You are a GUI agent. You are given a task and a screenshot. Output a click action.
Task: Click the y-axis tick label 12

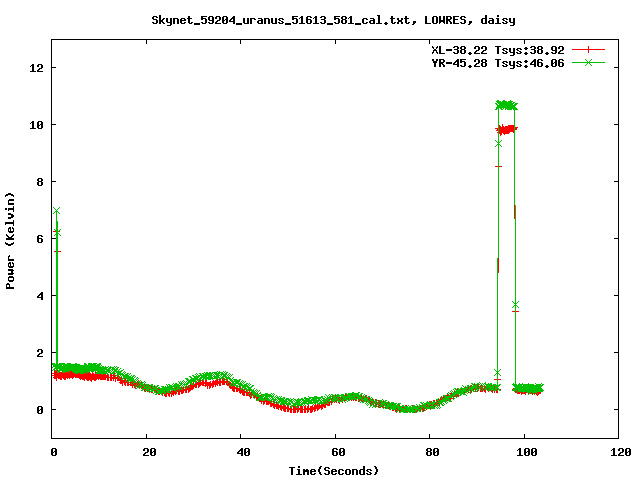pos(36,68)
